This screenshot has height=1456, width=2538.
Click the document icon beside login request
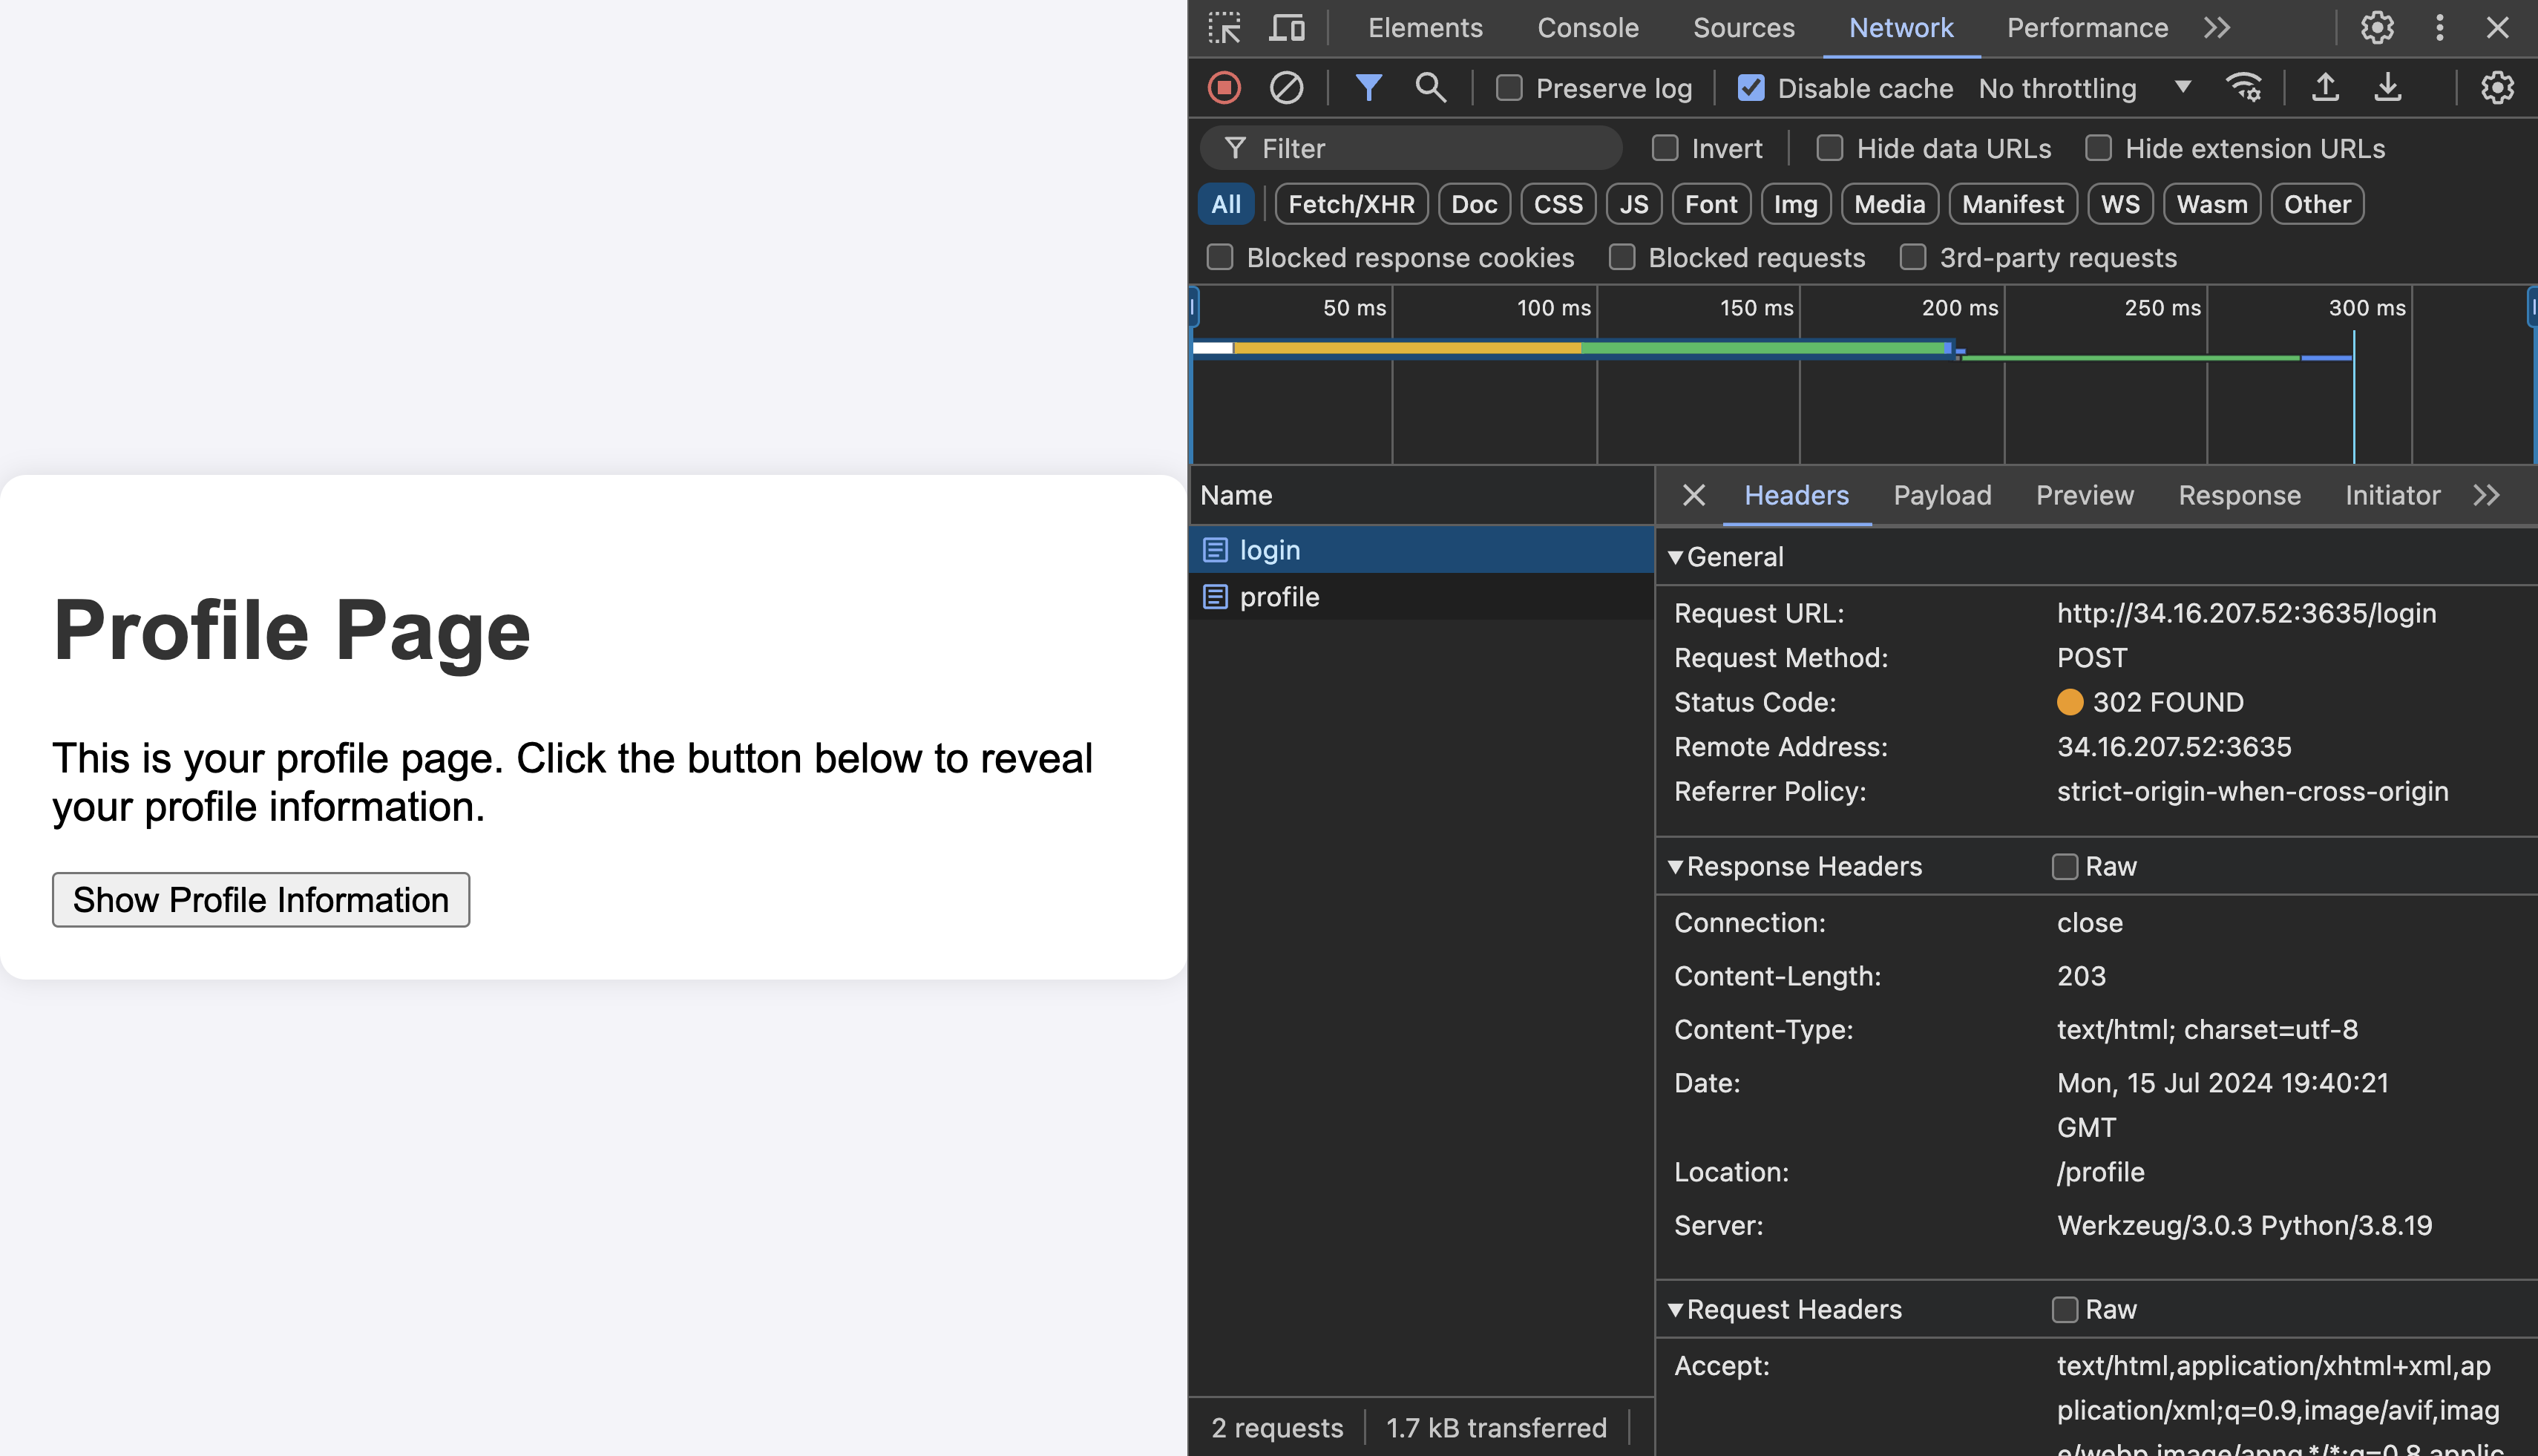(1215, 550)
